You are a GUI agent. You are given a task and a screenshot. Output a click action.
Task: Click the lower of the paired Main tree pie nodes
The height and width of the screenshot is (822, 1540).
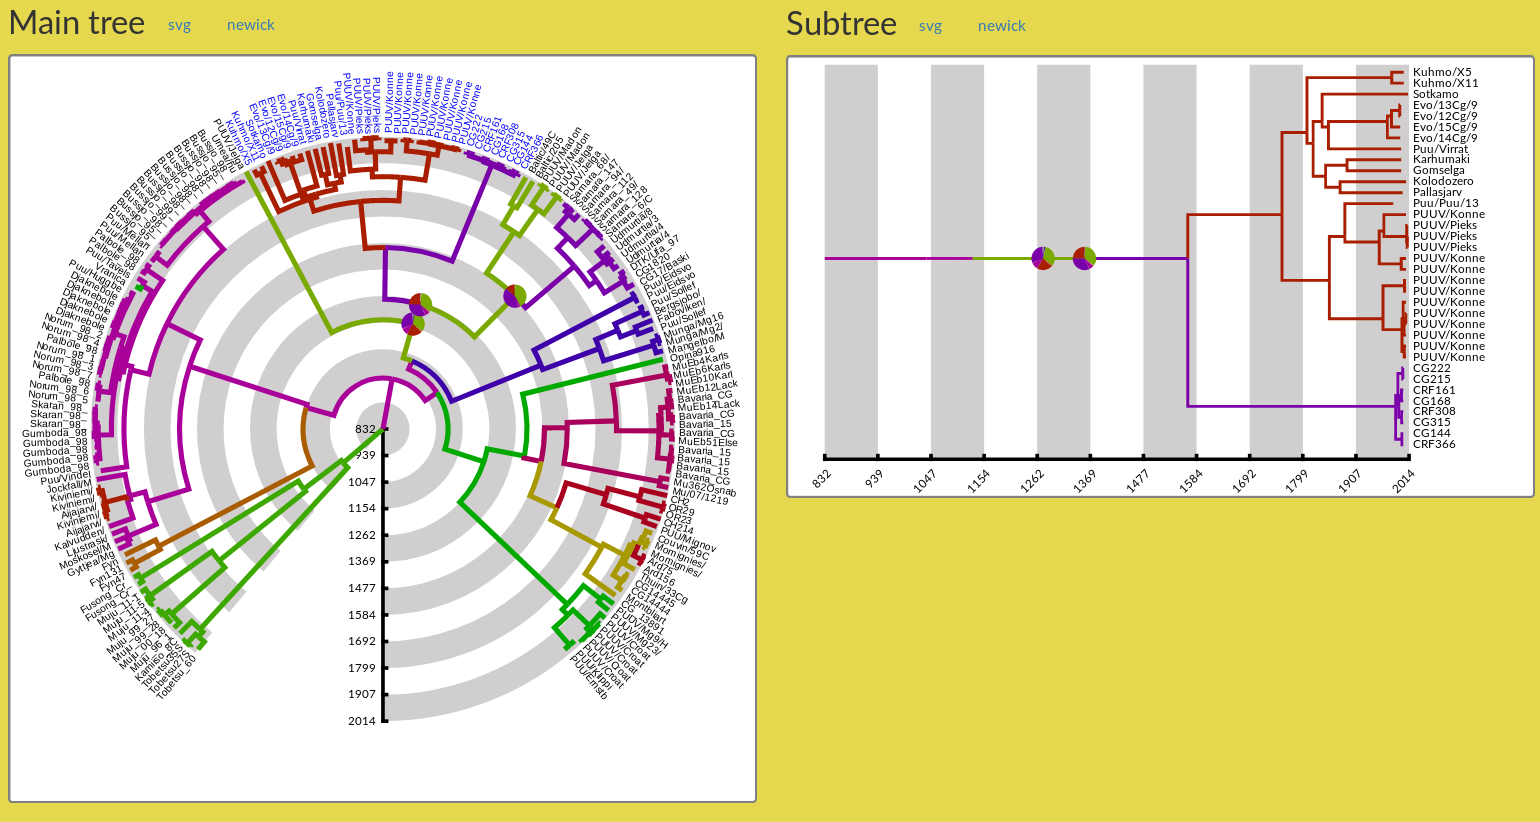pos(412,324)
